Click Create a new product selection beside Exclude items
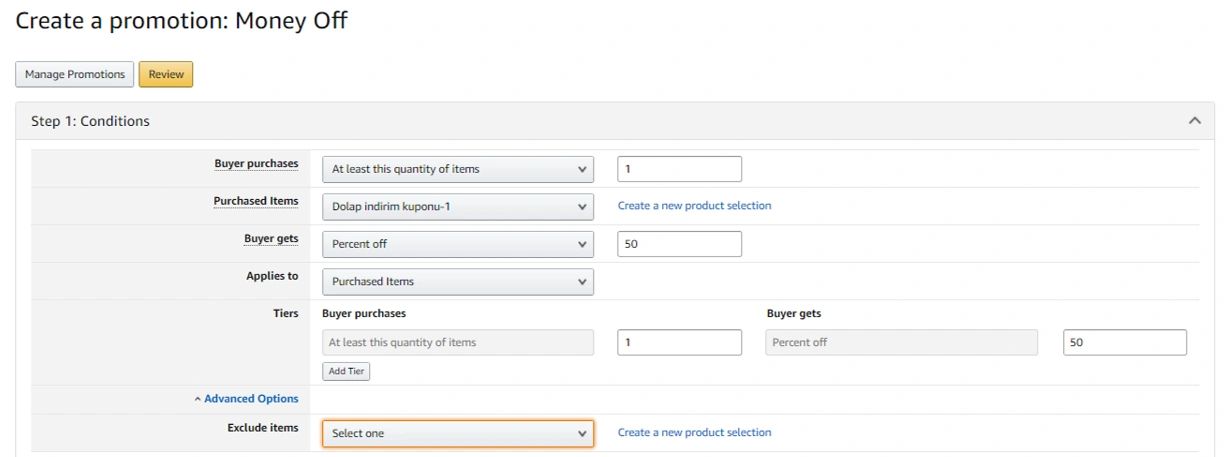Image resolution: width=1231 pixels, height=457 pixels. (694, 433)
